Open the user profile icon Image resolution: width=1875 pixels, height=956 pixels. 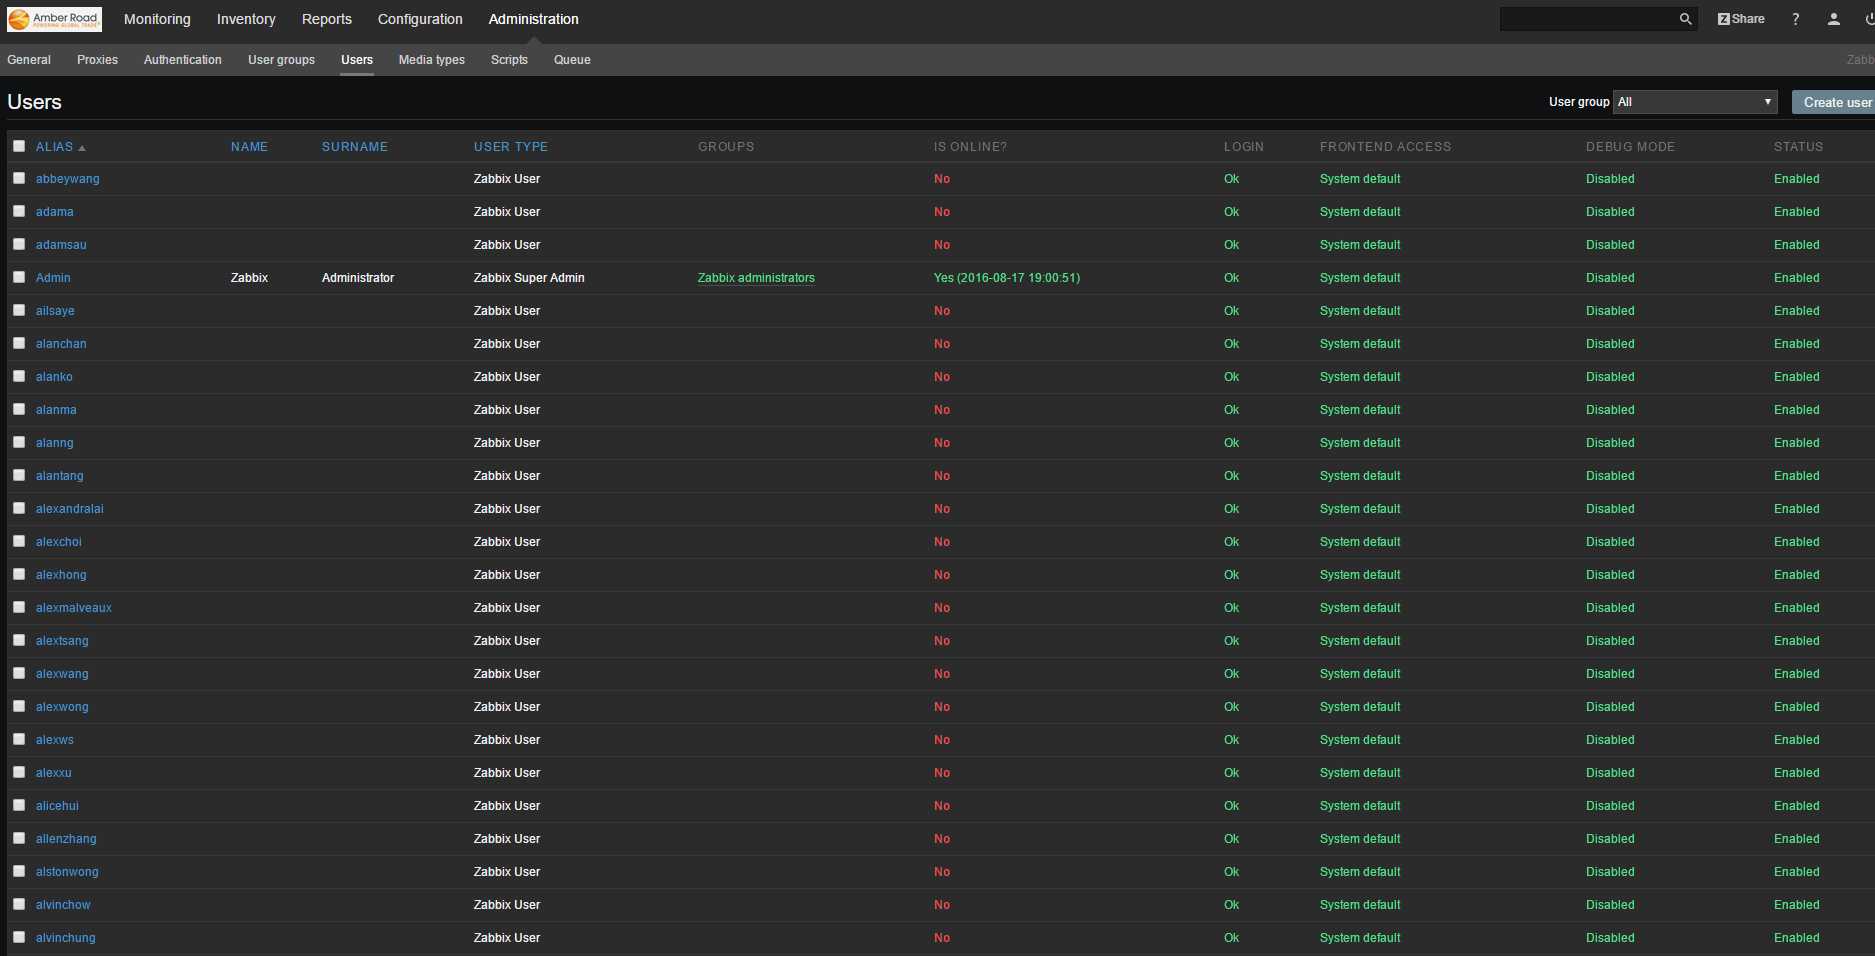coord(1833,19)
